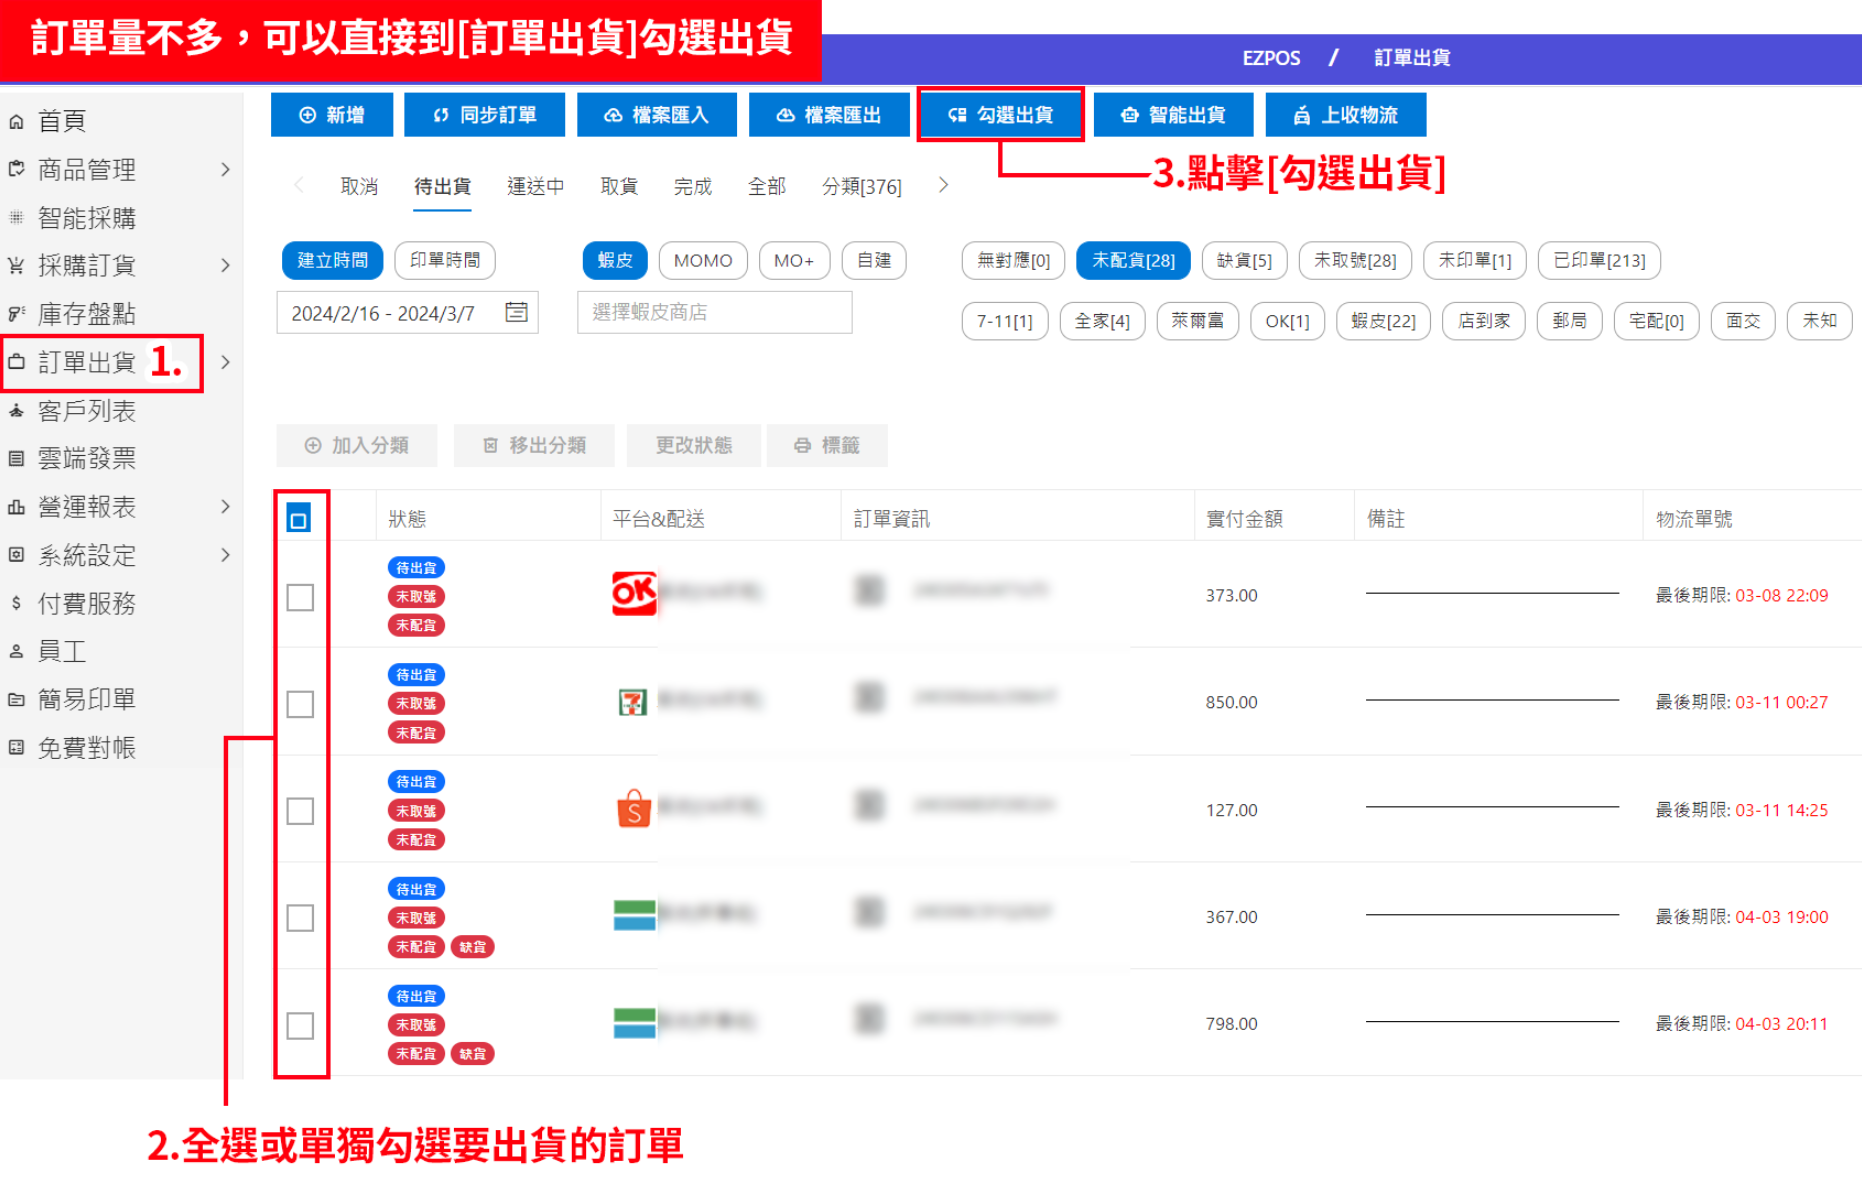This screenshot has height=1193, width=1862.
Task: Toggle the 自建 platform filter
Action: coord(874,260)
